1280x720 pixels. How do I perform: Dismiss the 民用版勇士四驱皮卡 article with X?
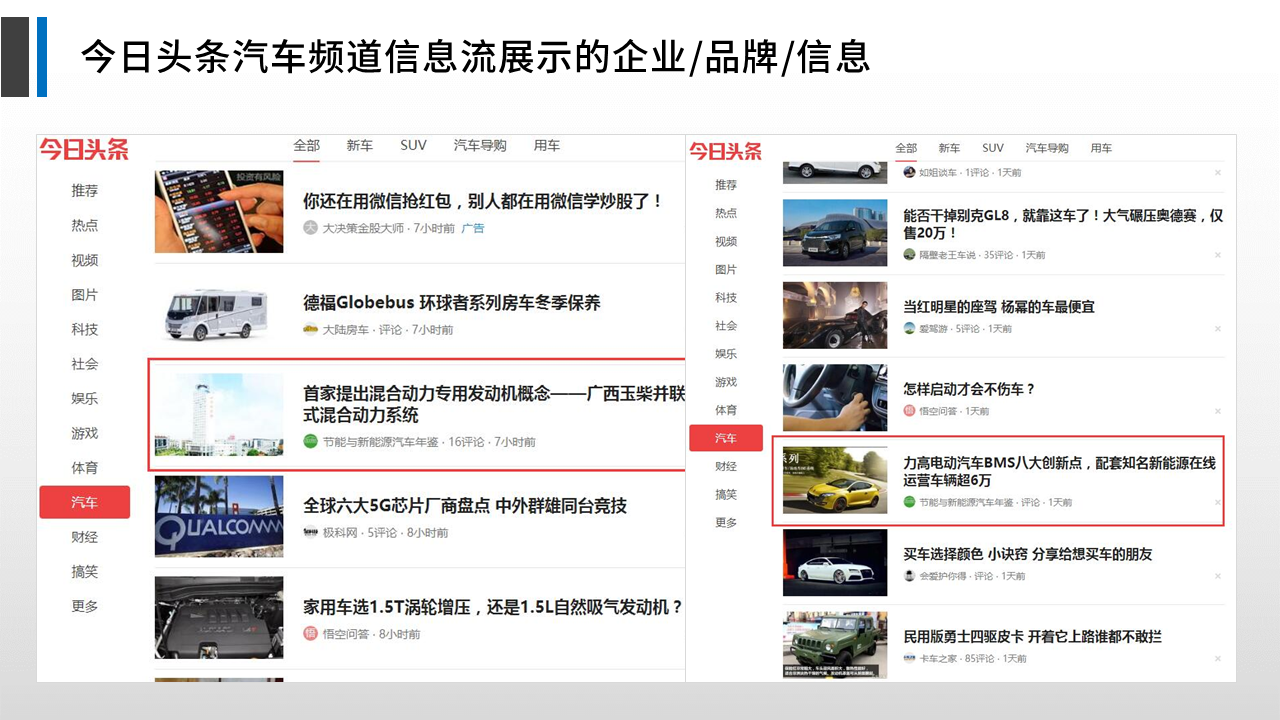coord(1217,658)
